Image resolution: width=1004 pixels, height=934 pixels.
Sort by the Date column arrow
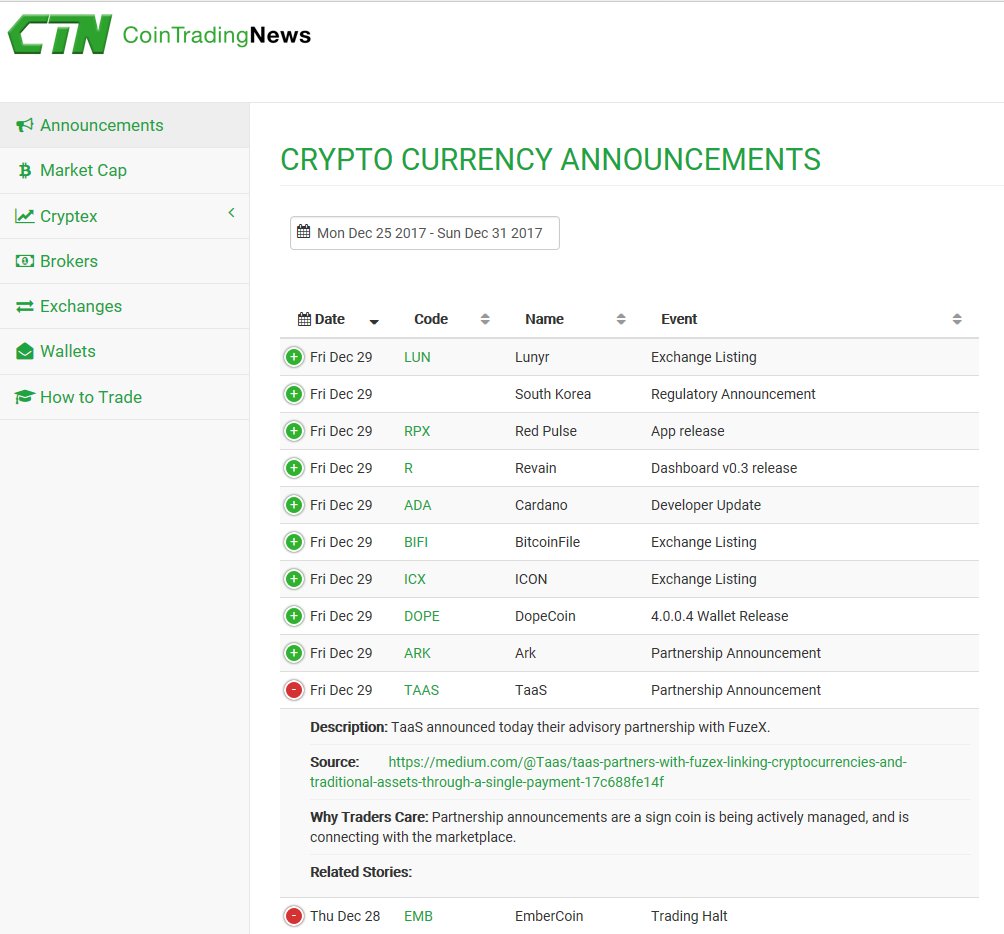pyautogui.click(x=375, y=321)
